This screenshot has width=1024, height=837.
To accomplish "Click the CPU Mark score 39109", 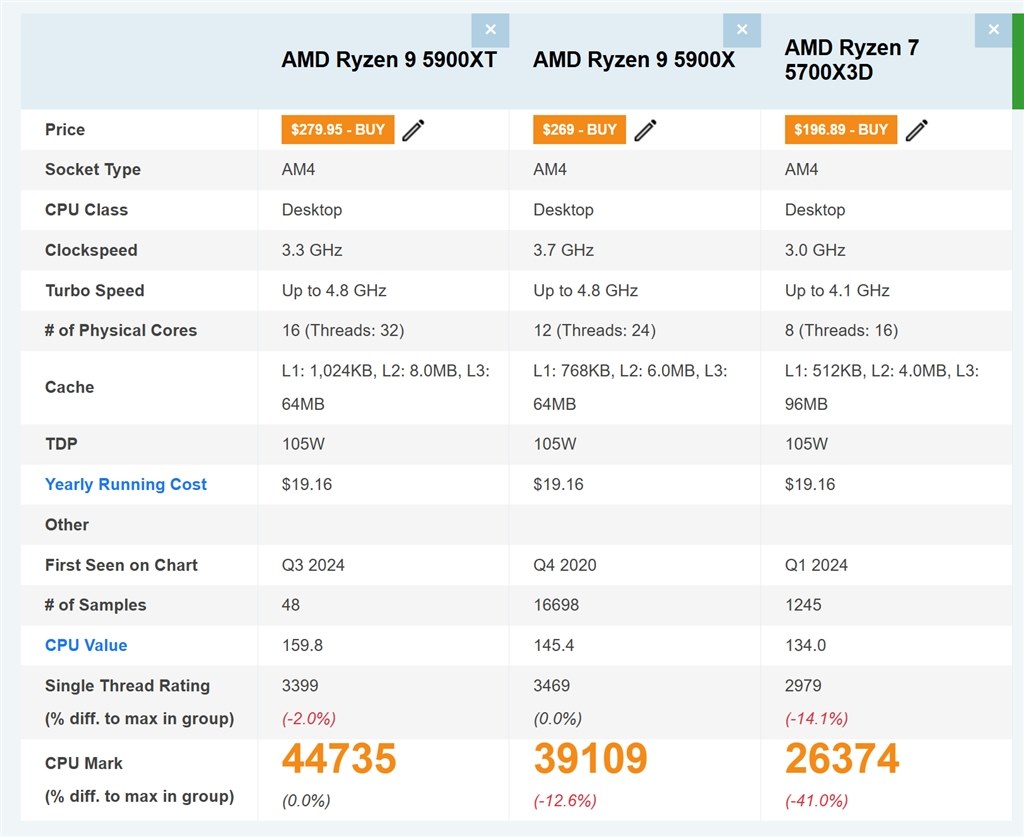I will pos(590,759).
